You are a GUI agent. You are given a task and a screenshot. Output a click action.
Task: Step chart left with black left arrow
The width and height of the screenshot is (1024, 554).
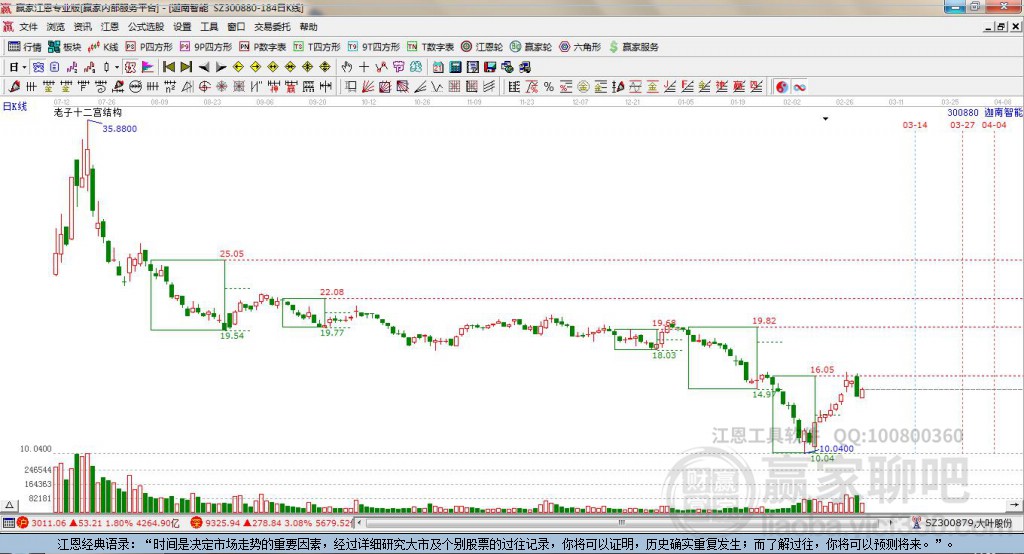[204, 67]
